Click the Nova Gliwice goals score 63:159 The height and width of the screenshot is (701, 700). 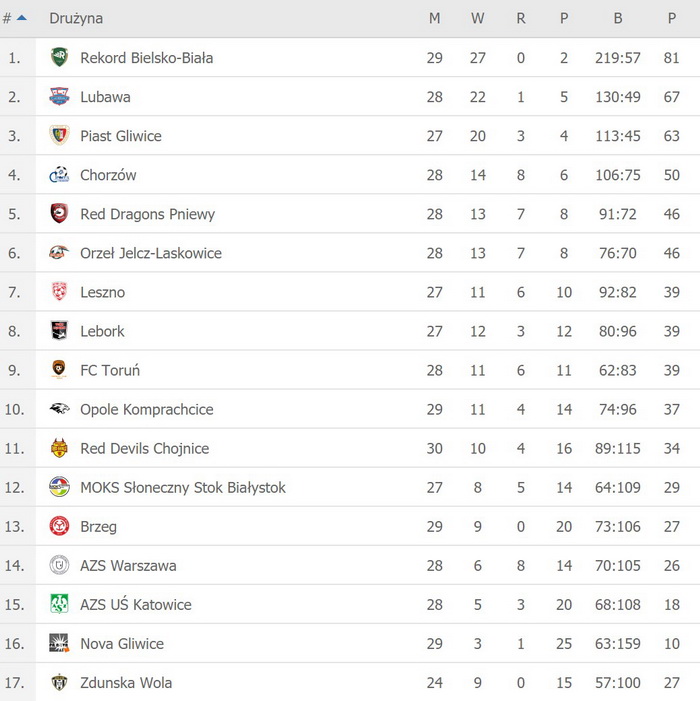(x=618, y=643)
